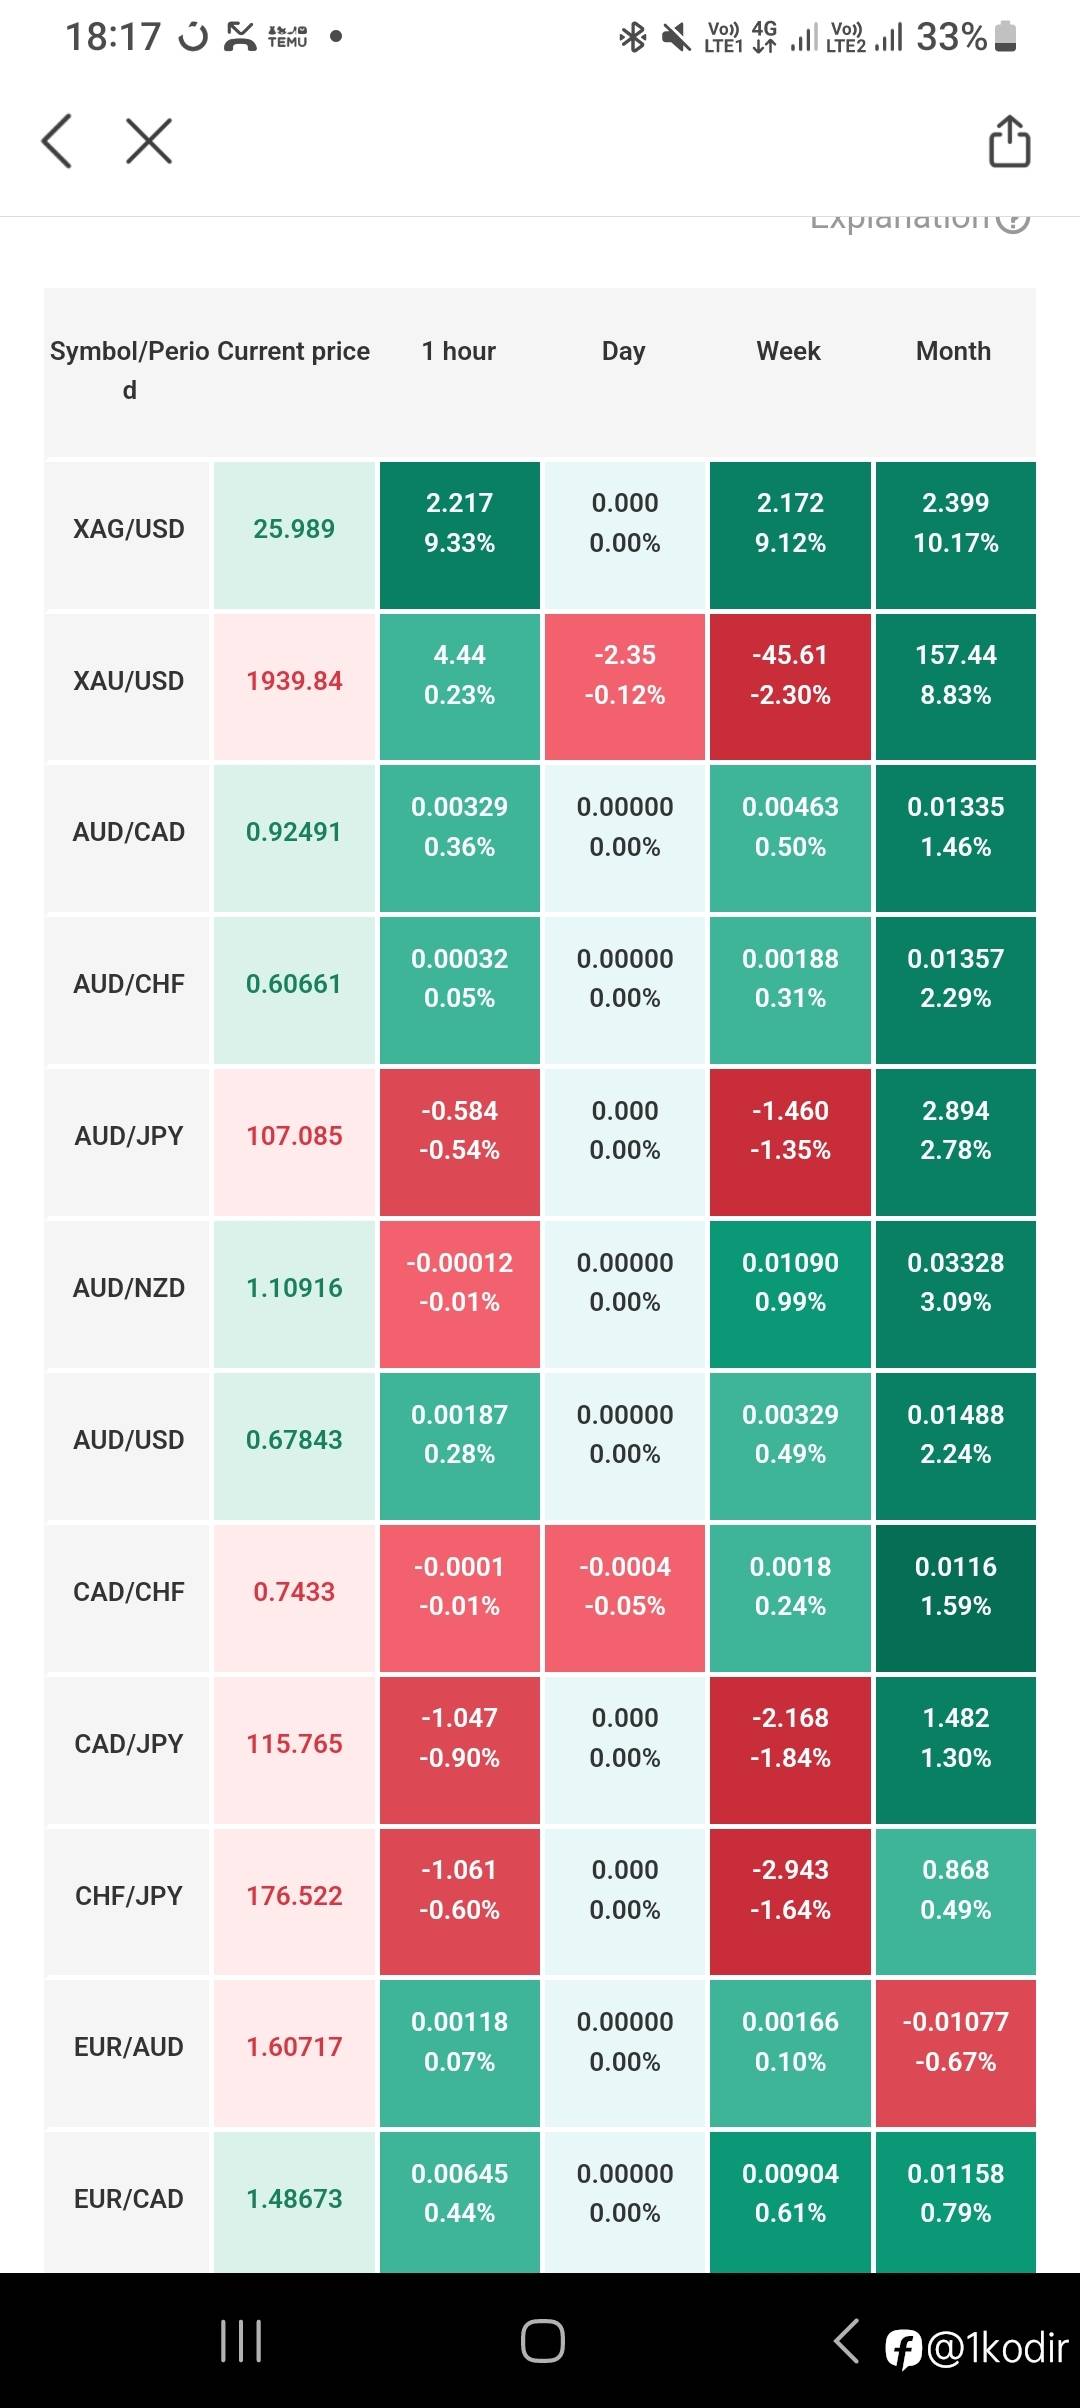Tap the 1 hour column header
This screenshot has width=1080, height=2408.
coord(459,351)
